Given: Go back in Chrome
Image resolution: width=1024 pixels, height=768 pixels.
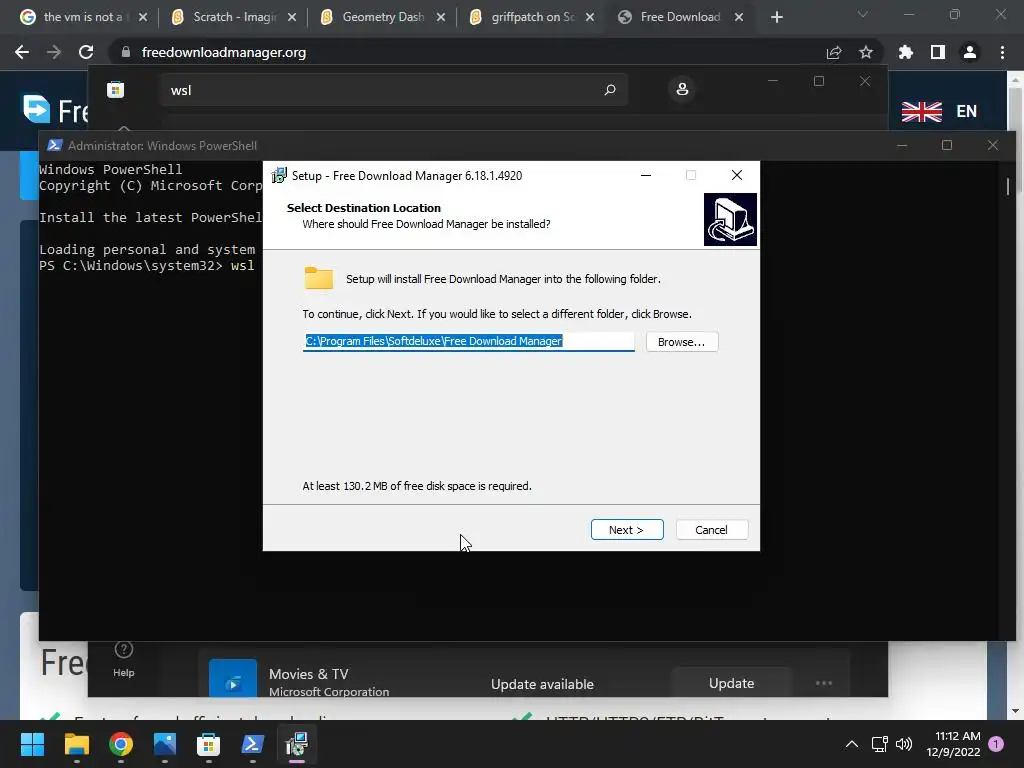Looking at the screenshot, I should coord(22,52).
